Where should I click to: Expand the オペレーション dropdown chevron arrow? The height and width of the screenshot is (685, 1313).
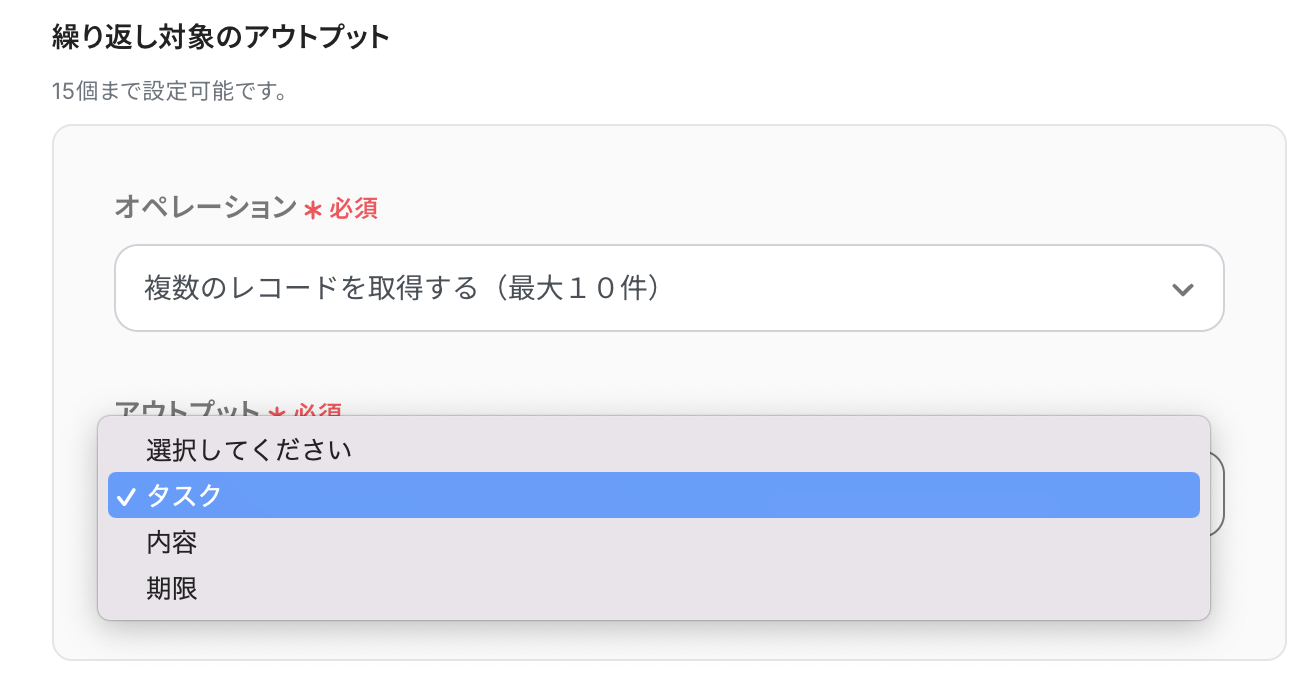click(x=1182, y=289)
